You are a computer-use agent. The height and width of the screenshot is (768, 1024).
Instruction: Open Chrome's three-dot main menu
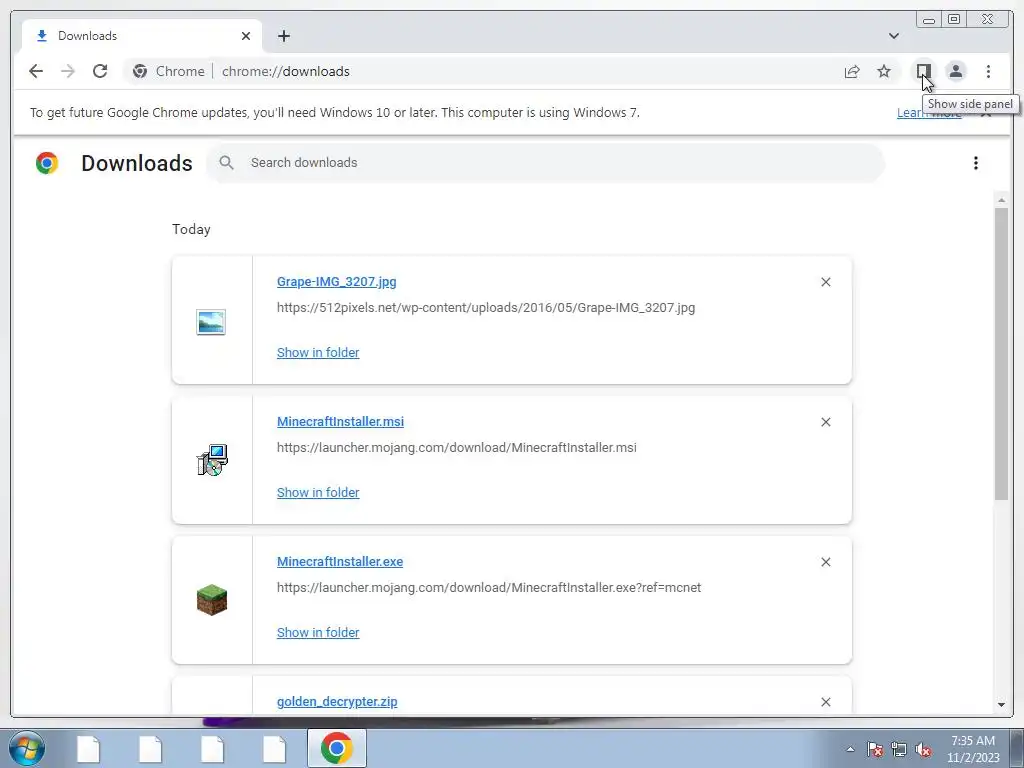coord(988,71)
